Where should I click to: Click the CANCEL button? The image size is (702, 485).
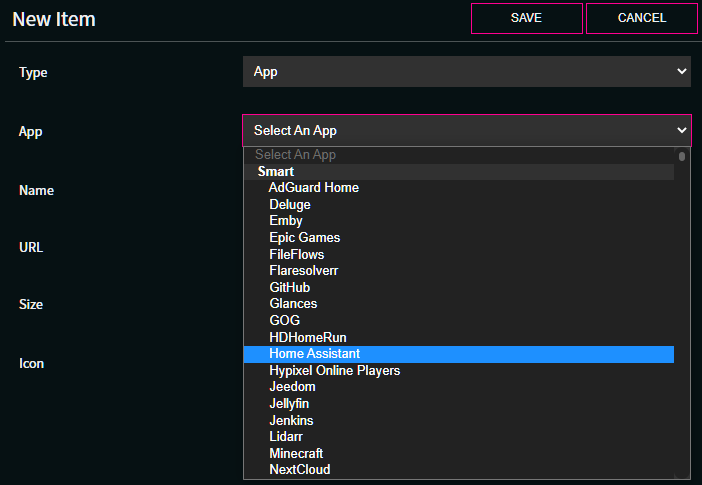[642, 18]
